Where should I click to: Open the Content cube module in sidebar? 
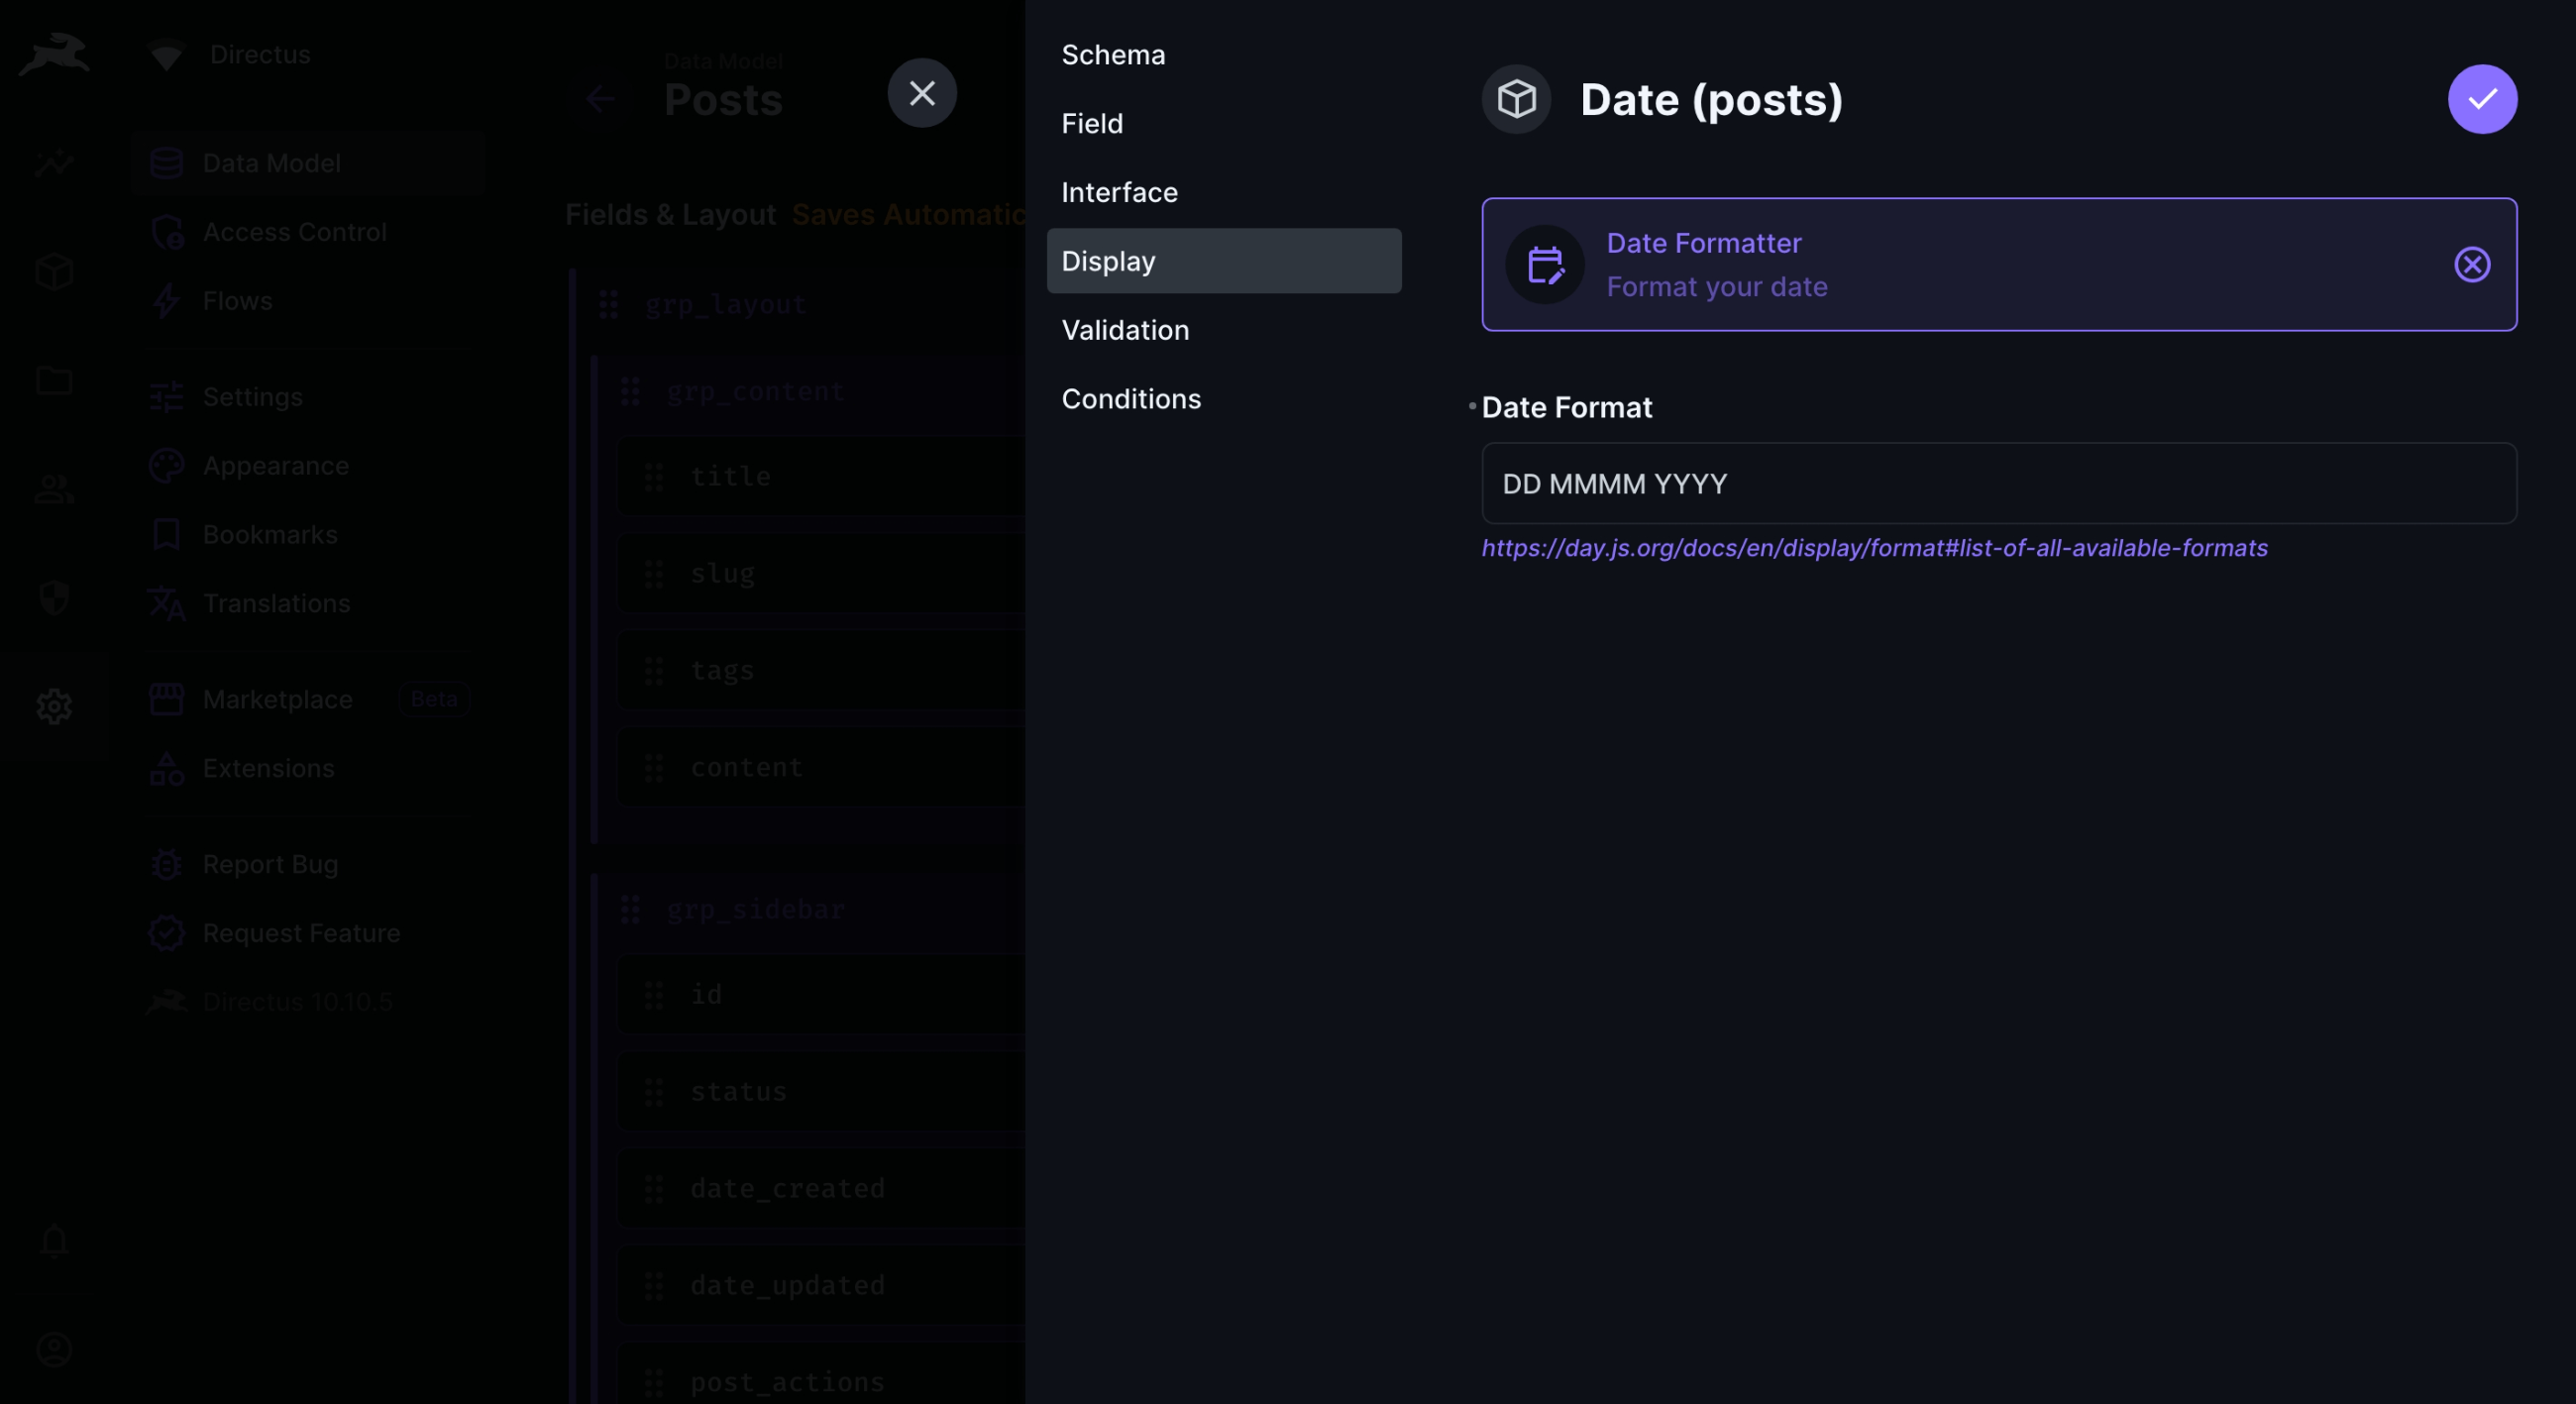[x=54, y=272]
